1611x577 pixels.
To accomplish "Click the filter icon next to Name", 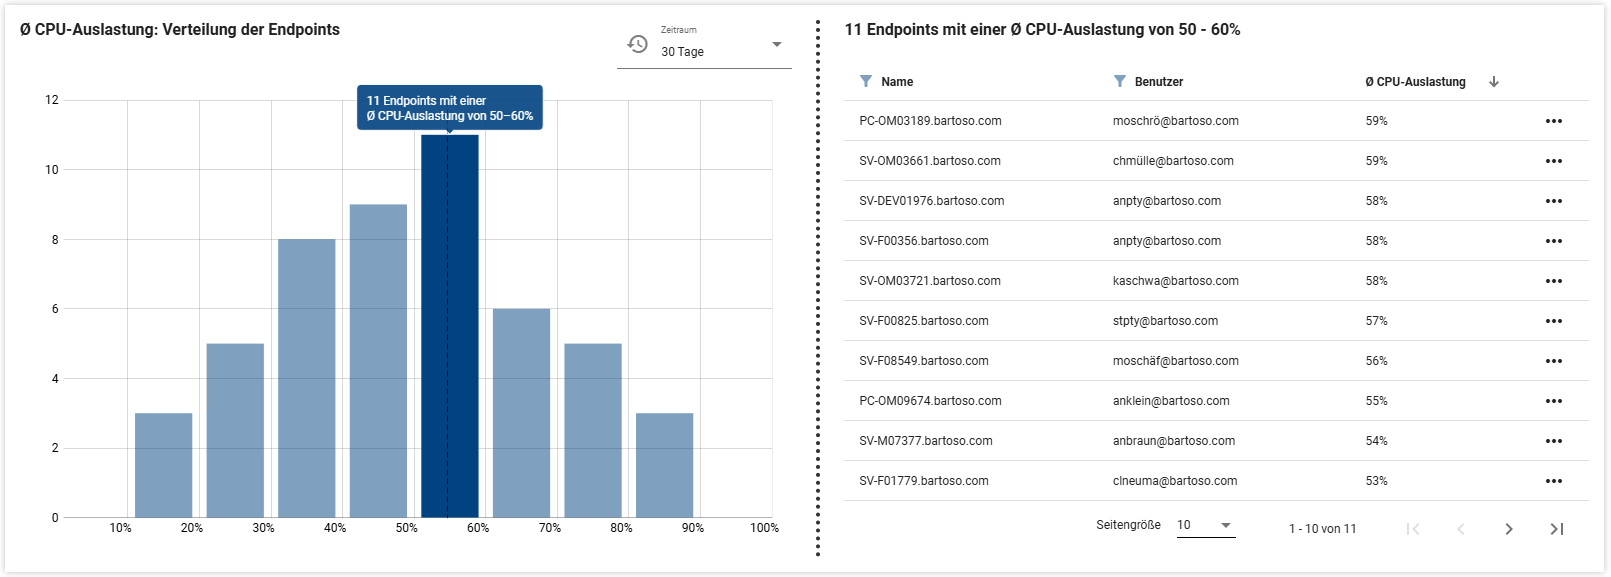I will click(866, 81).
